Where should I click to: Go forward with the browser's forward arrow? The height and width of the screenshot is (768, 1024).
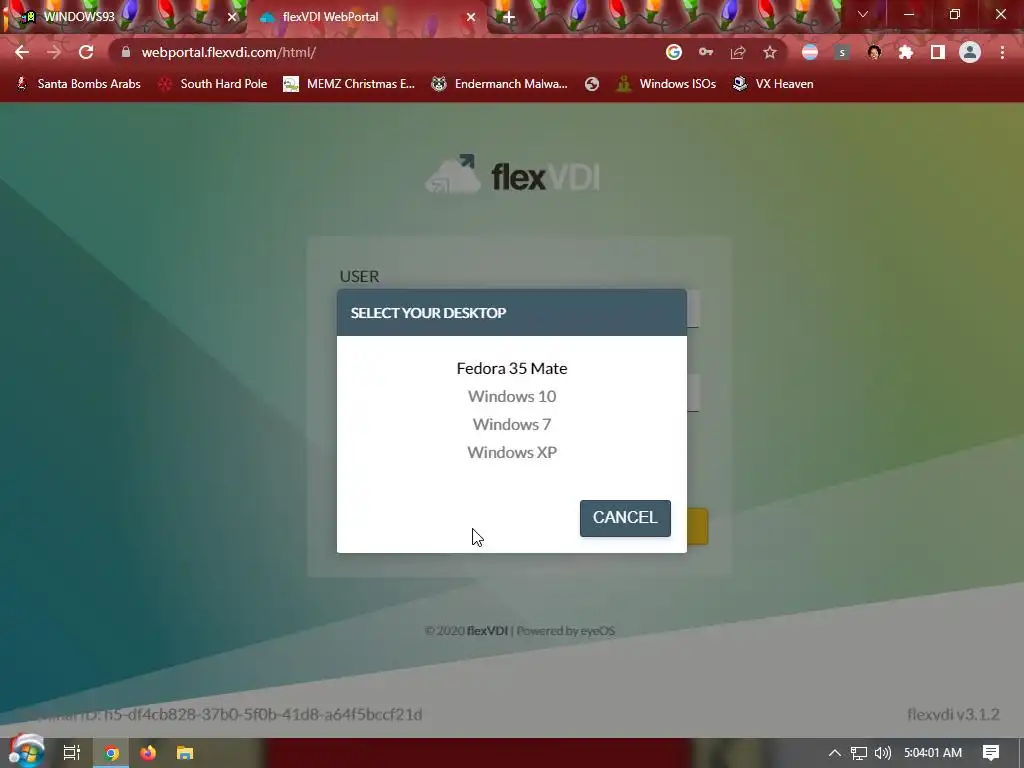click(x=54, y=52)
